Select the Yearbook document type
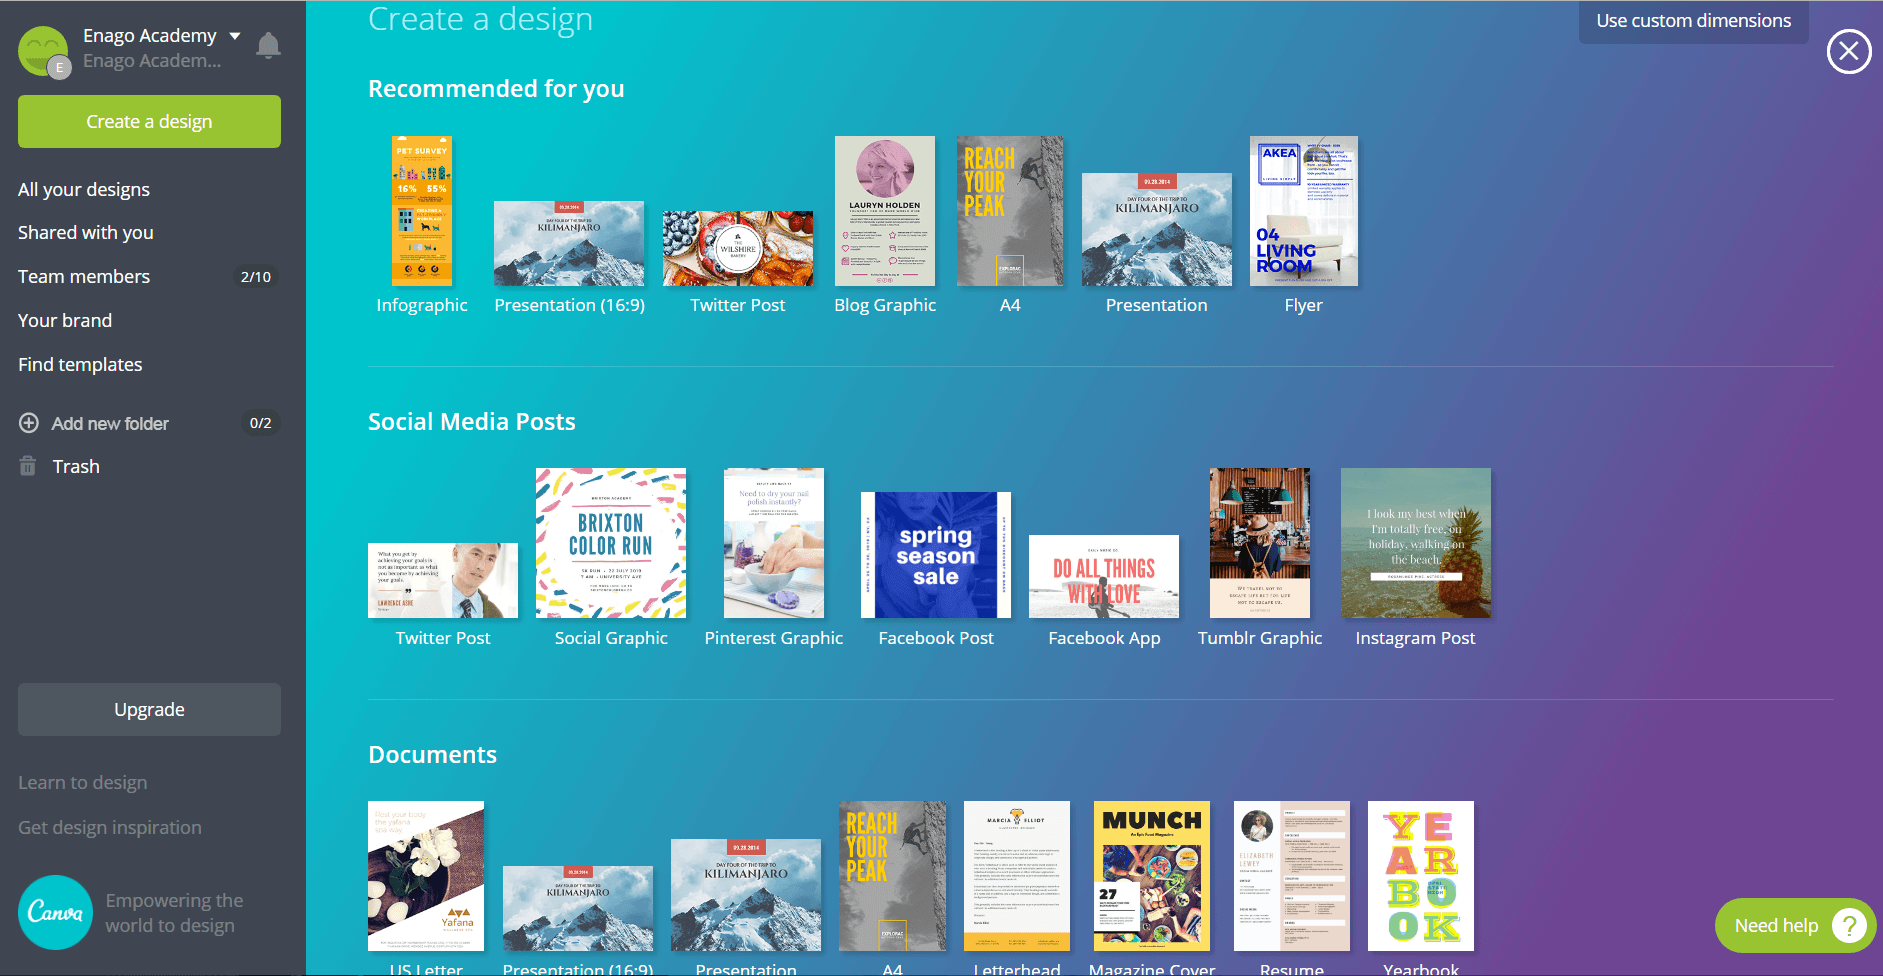The image size is (1883, 976). pos(1420,875)
